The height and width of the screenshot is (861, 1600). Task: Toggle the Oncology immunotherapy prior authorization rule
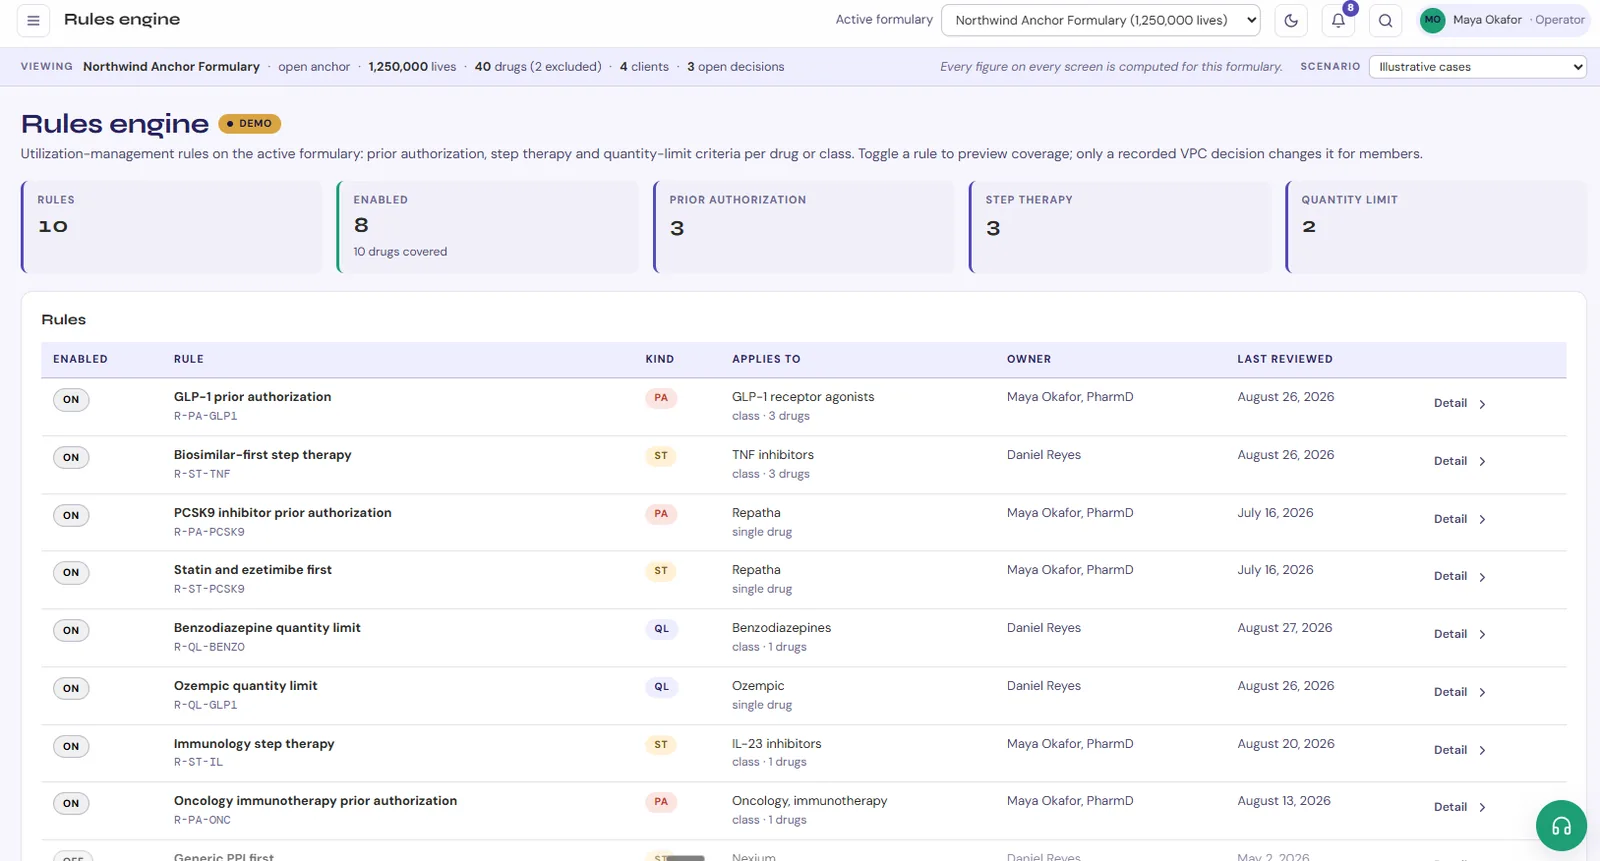coord(71,804)
